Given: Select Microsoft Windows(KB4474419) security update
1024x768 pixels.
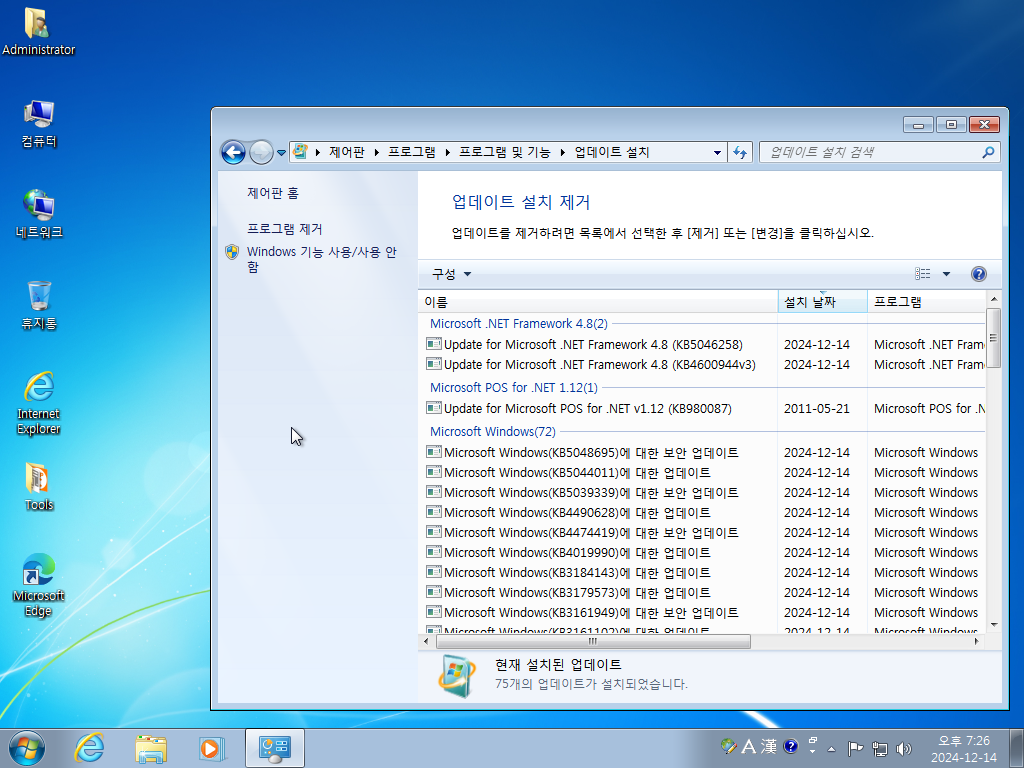Looking at the screenshot, I should [x=591, y=533].
